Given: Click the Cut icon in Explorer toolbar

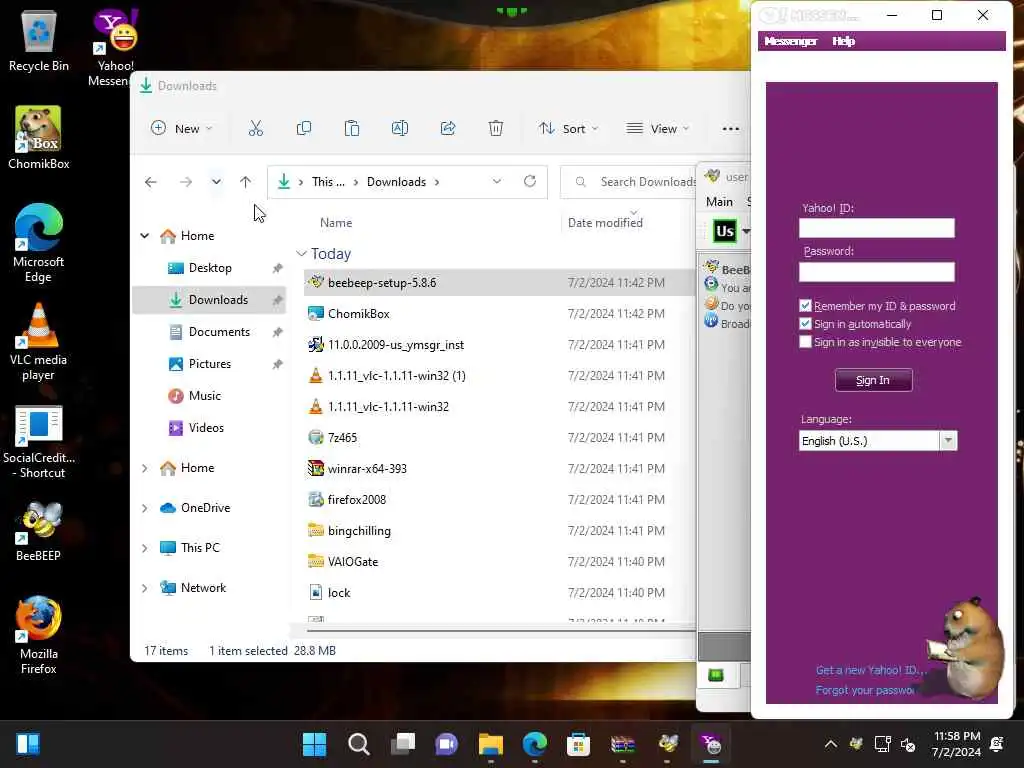Looking at the screenshot, I should (x=255, y=129).
